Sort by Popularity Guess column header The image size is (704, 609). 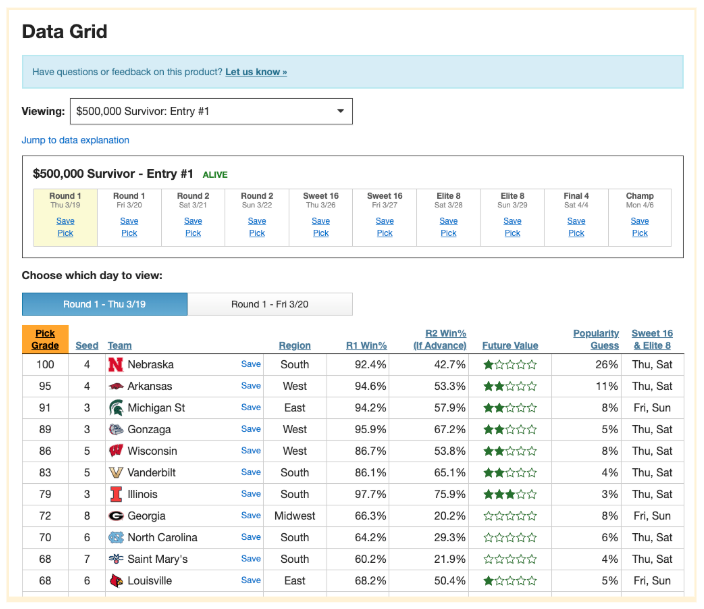pos(596,339)
